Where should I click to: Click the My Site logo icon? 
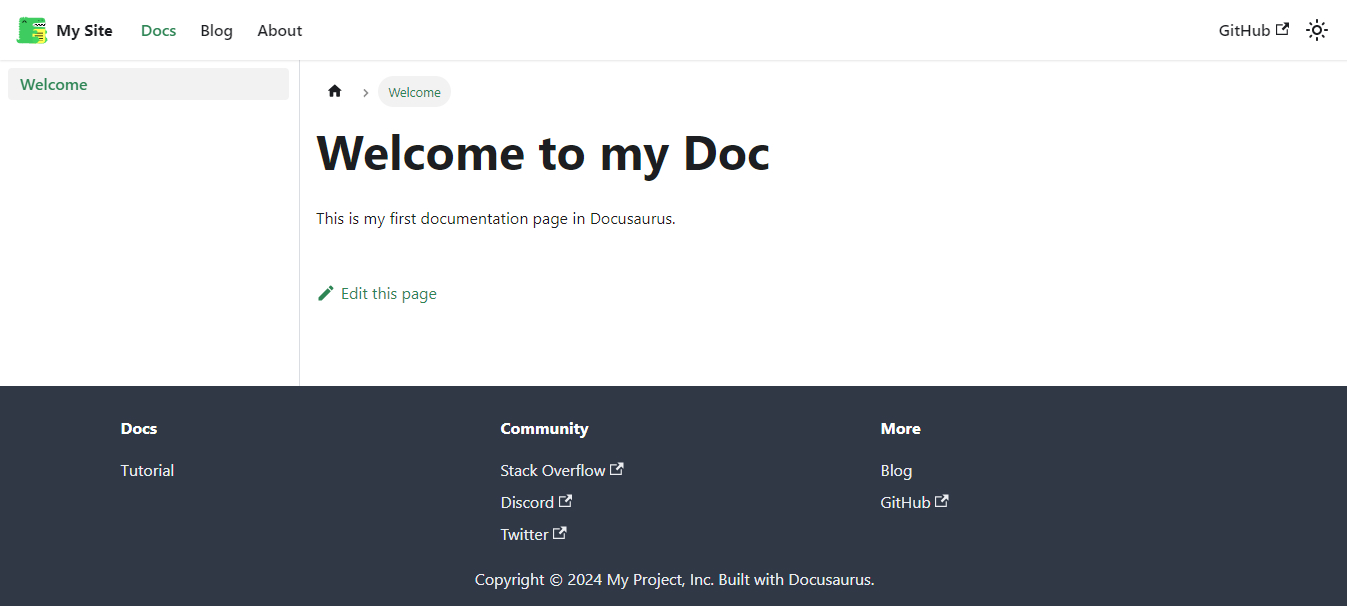[31, 30]
